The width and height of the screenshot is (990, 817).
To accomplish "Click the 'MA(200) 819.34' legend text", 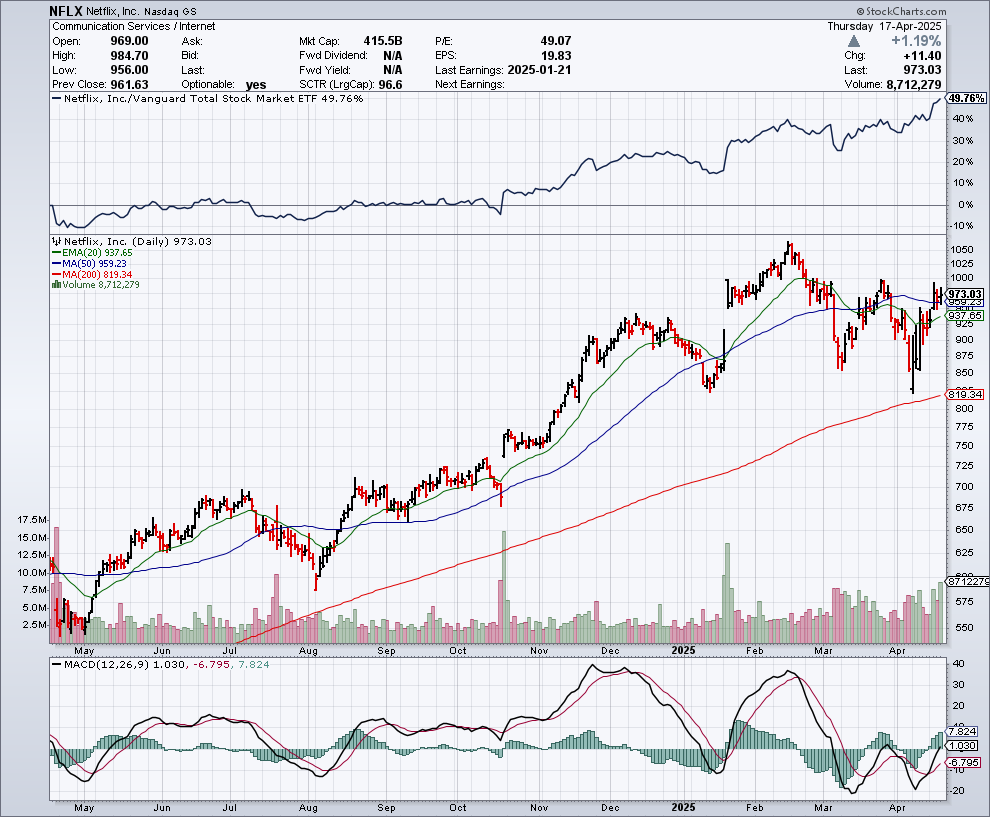I will [97, 275].
